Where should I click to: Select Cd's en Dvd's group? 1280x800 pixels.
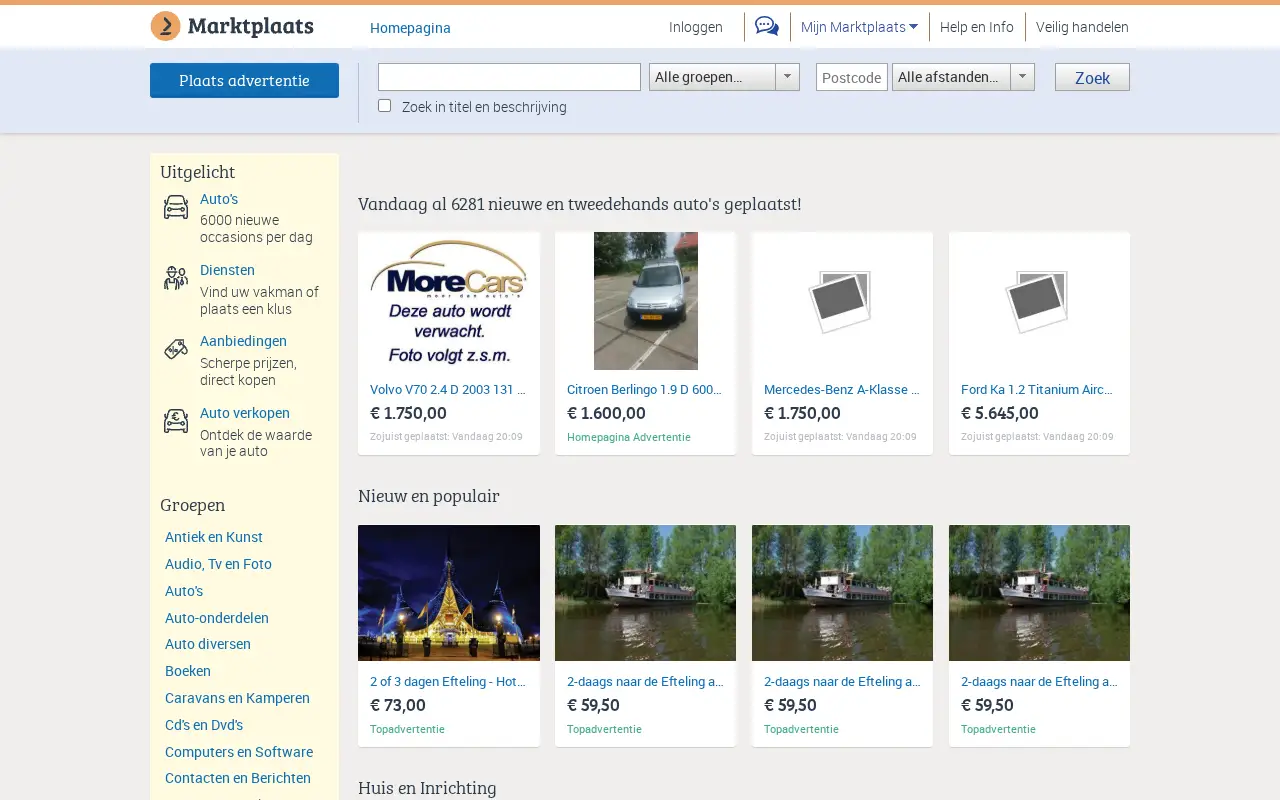click(x=204, y=725)
